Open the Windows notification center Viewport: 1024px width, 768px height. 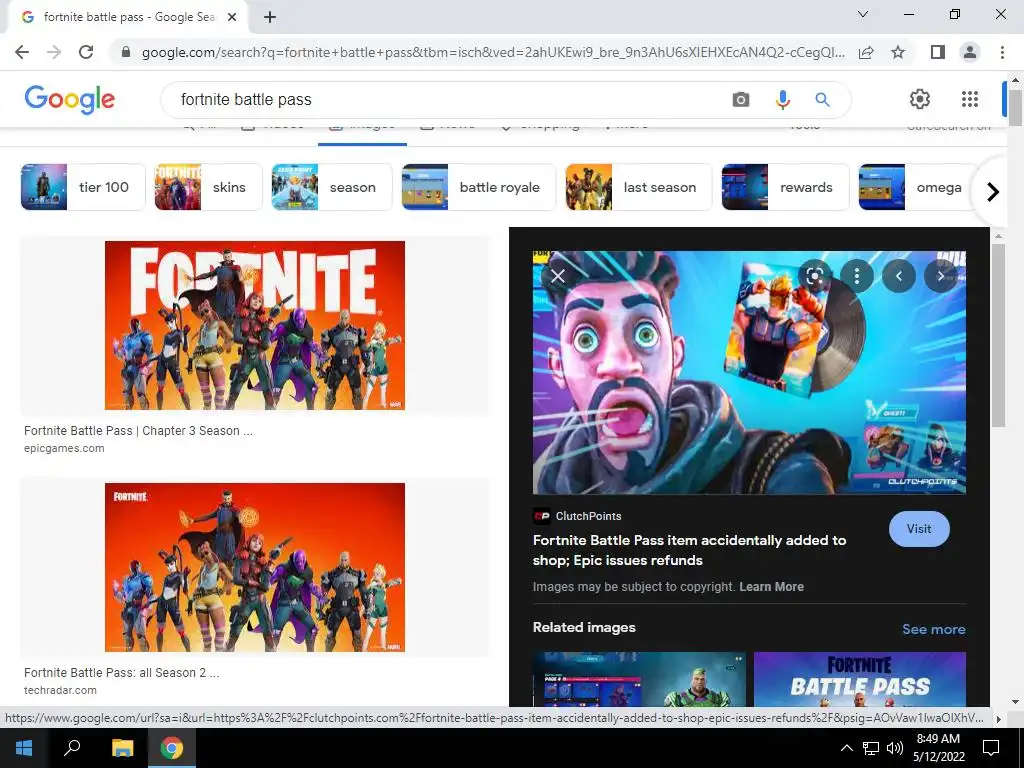[991, 748]
